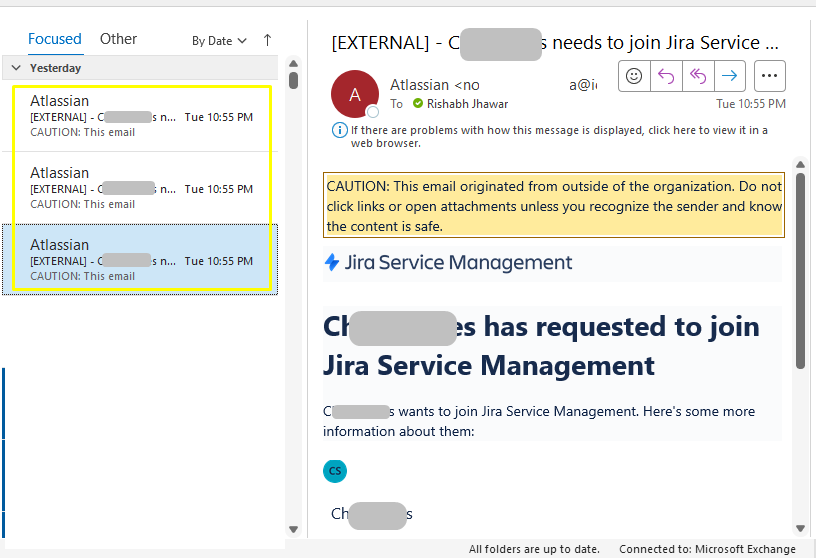Viewport: 816px width, 558px height.
Task: Click 'Connected to: Microsoft Exchange' status
Action: [707, 549]
